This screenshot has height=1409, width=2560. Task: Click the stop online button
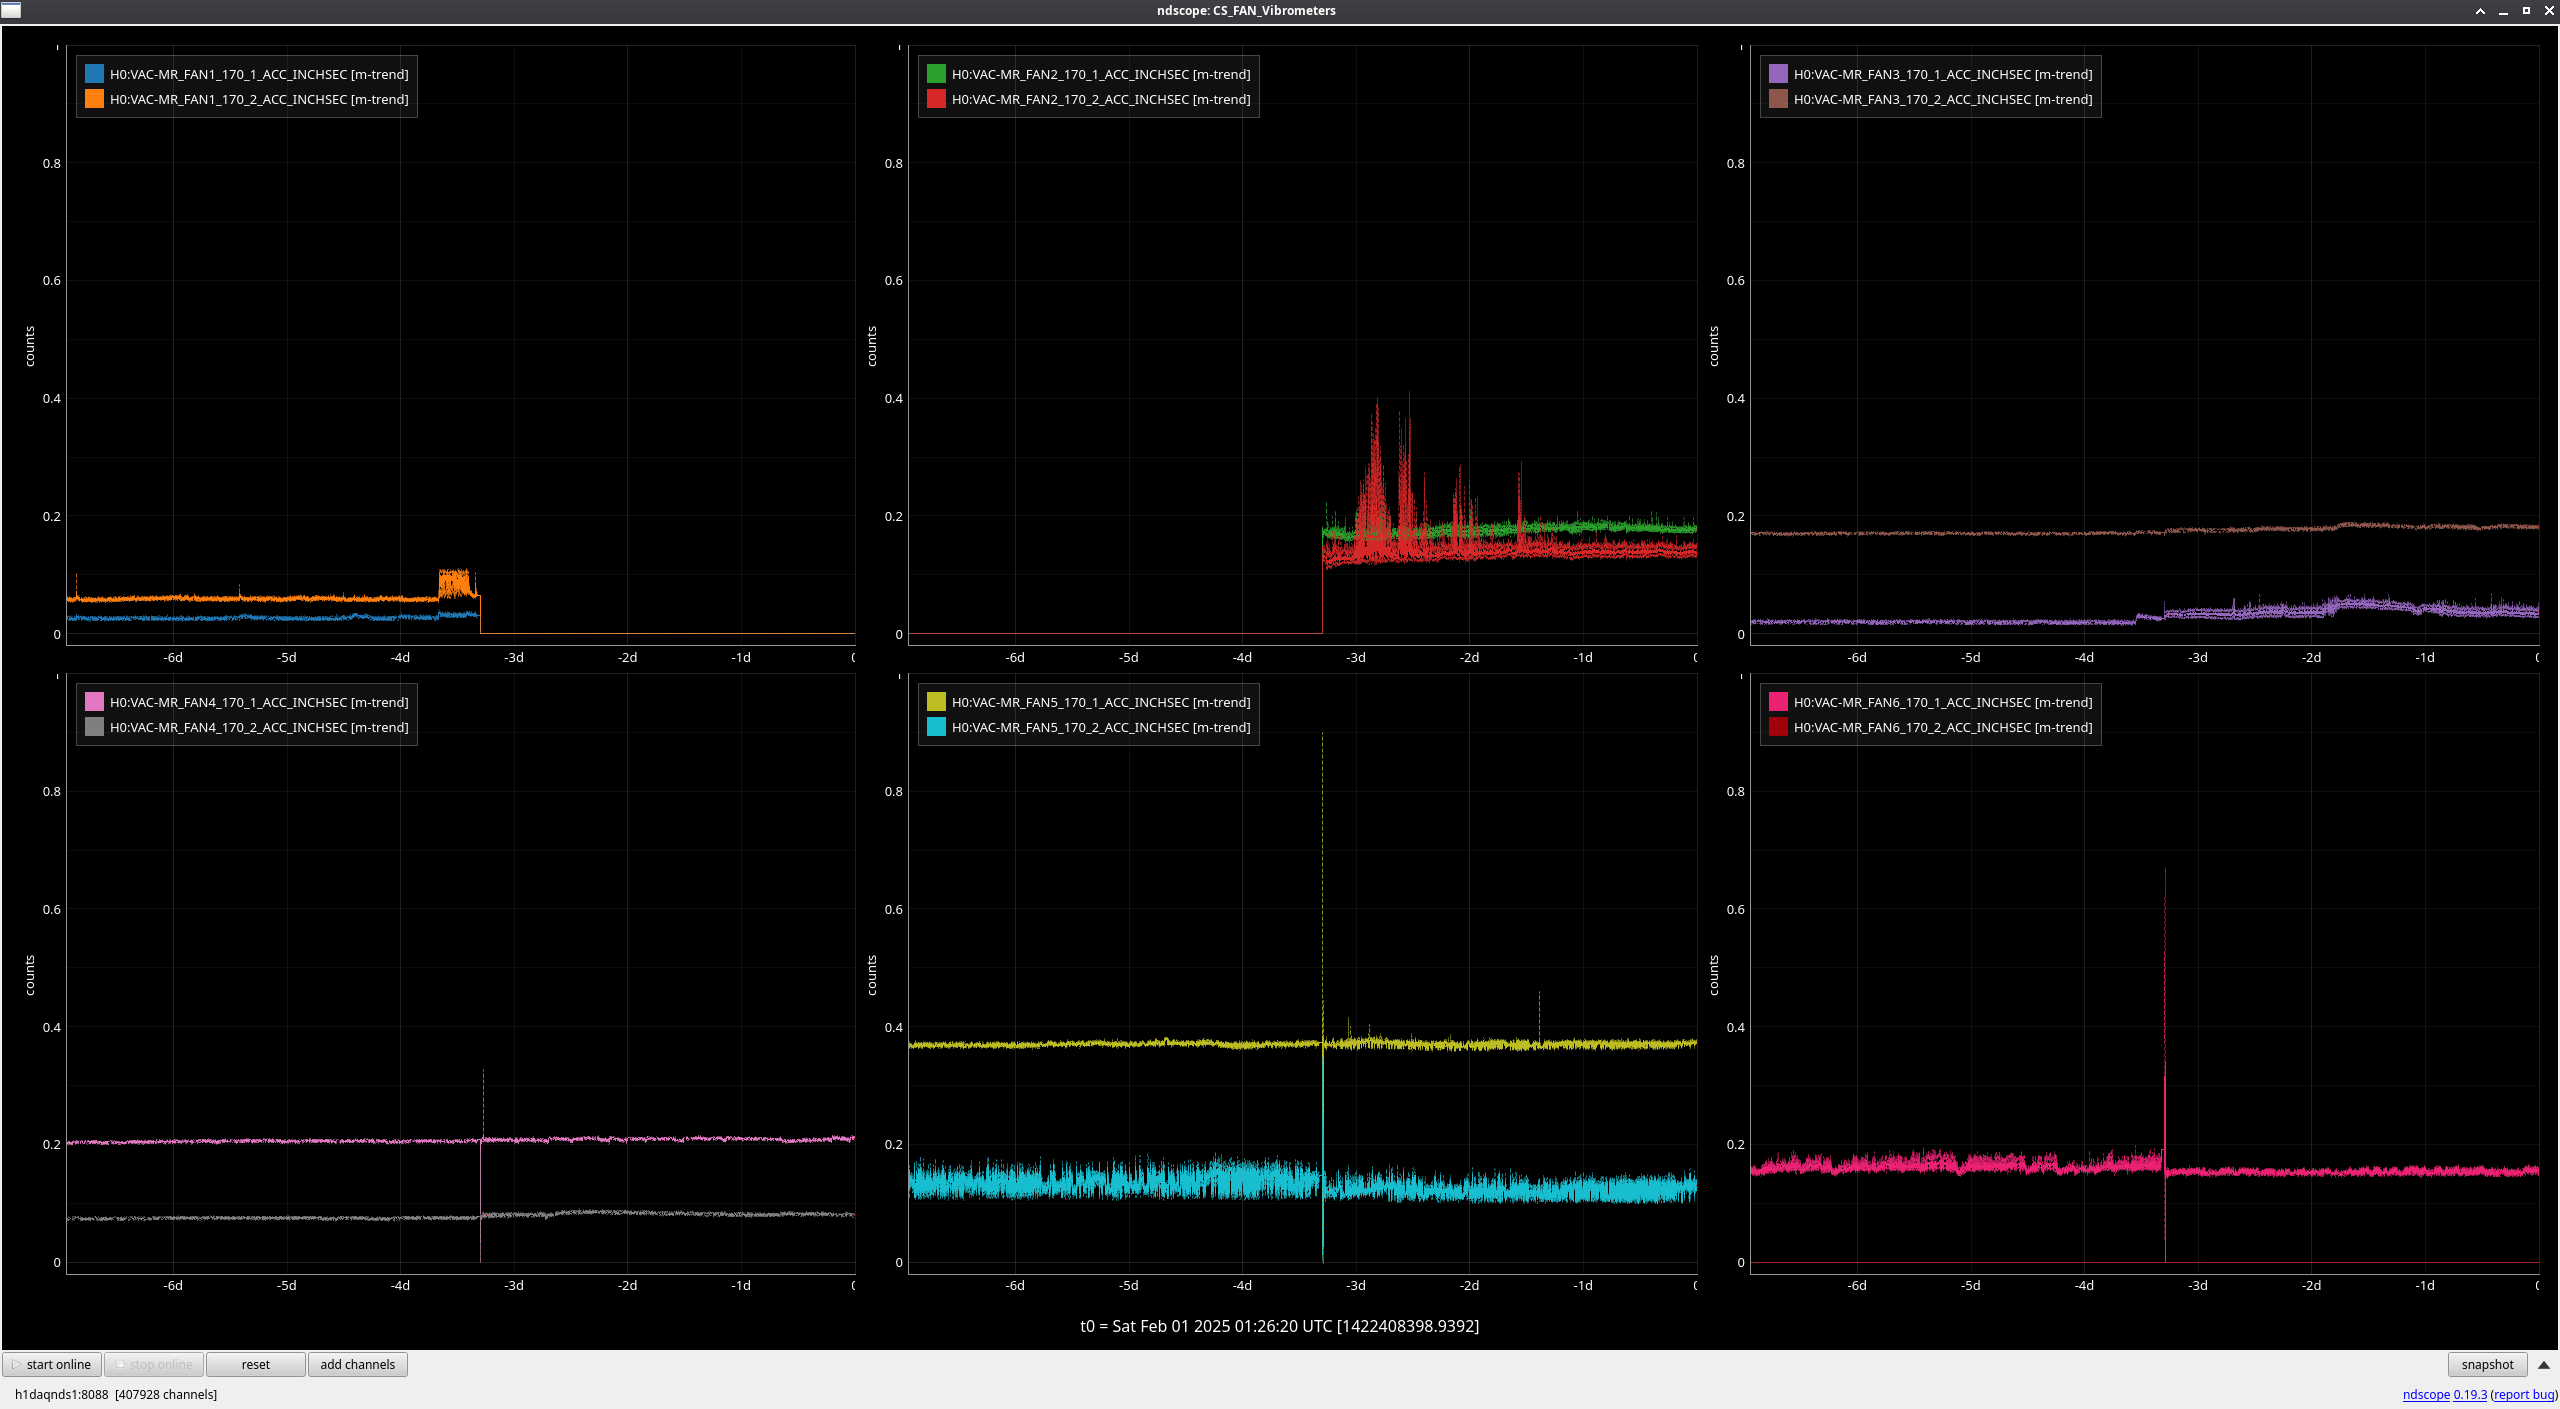click(154, 1364)
